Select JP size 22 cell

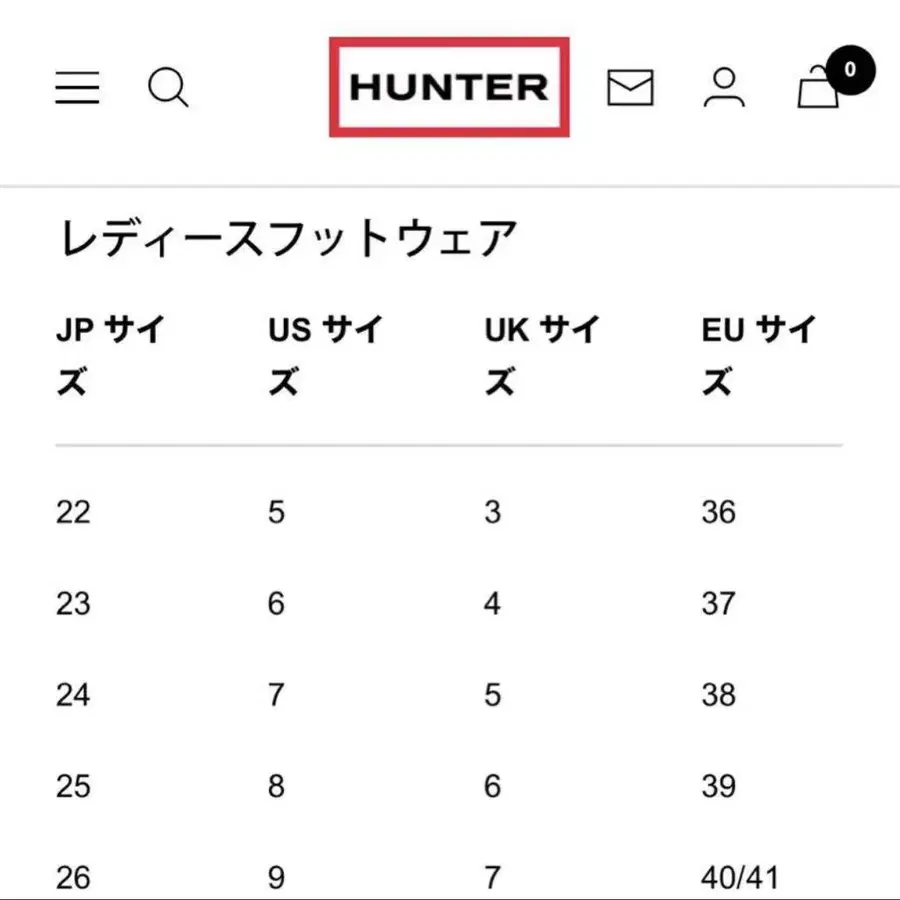click(x=73, y=513)
